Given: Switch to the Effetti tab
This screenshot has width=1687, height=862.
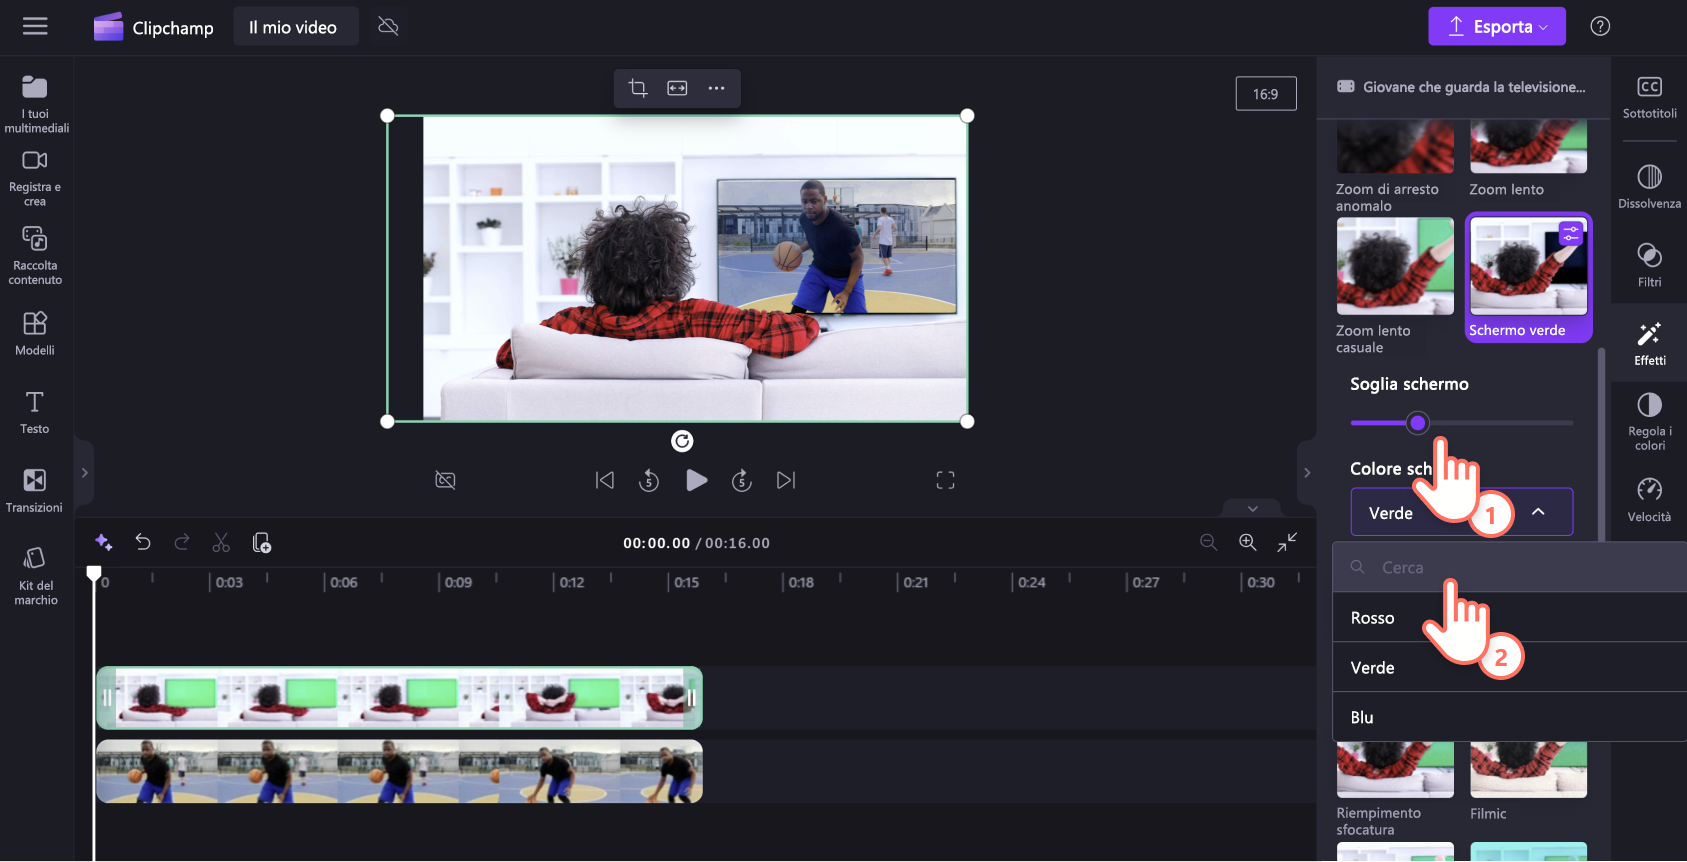Looking at the screenshot, I should pos(1649,344).
